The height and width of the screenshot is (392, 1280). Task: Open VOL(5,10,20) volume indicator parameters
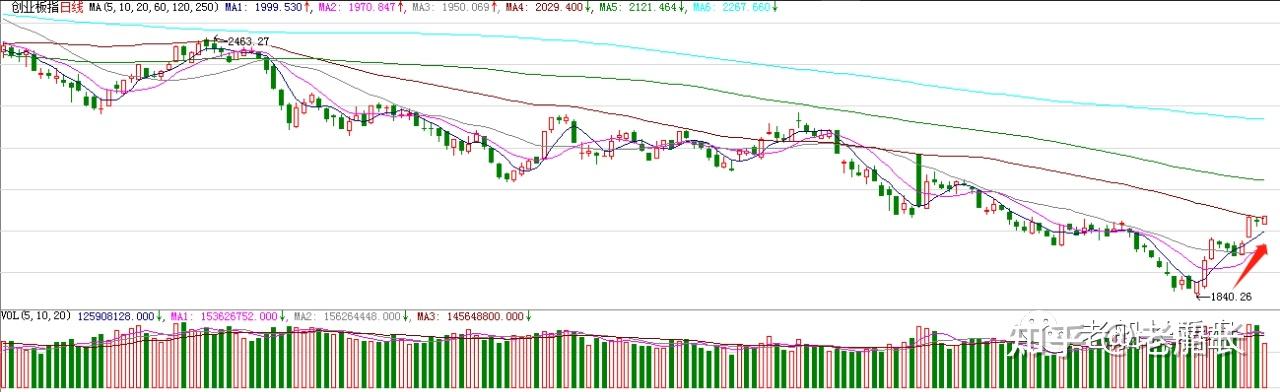(x=35, y=316)
